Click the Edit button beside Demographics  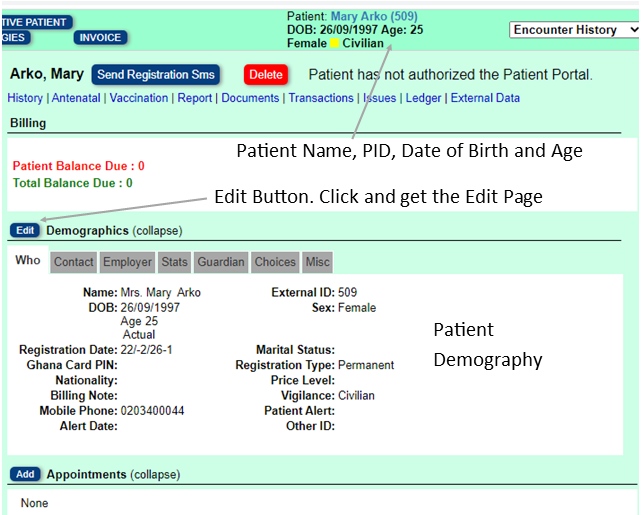(26, 230)
